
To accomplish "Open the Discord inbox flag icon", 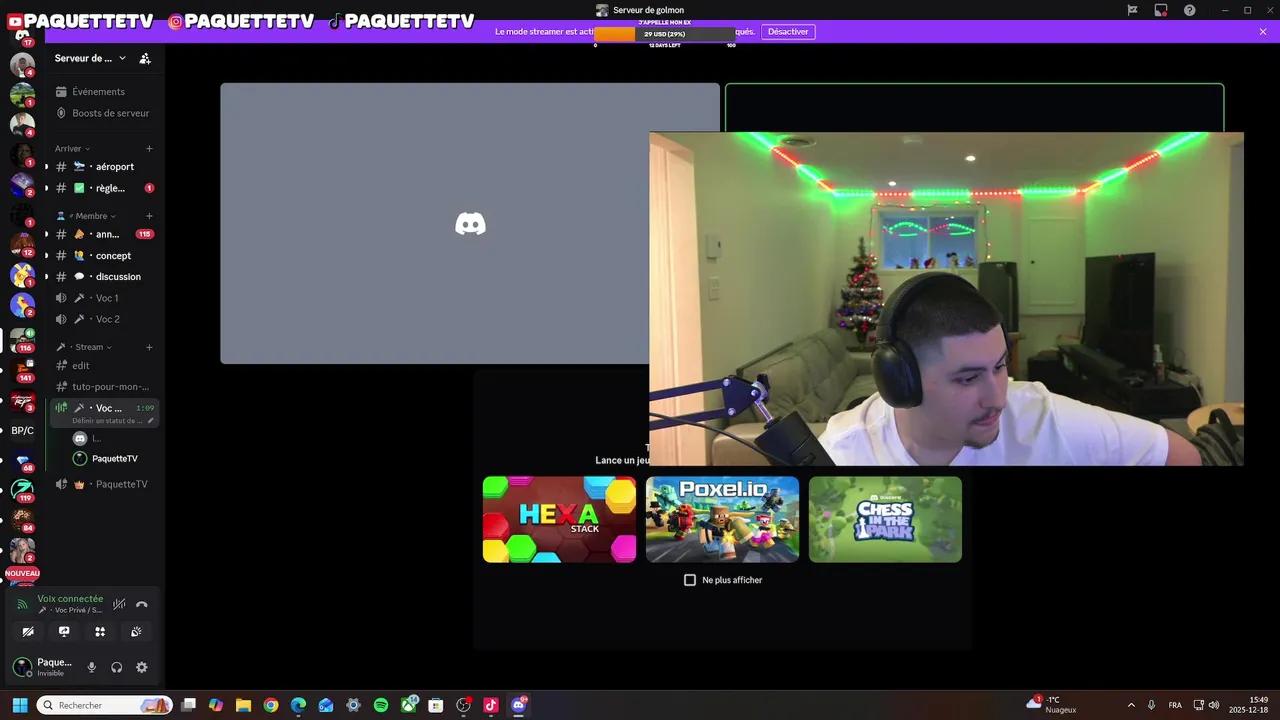I will (x=1132, y=10).
